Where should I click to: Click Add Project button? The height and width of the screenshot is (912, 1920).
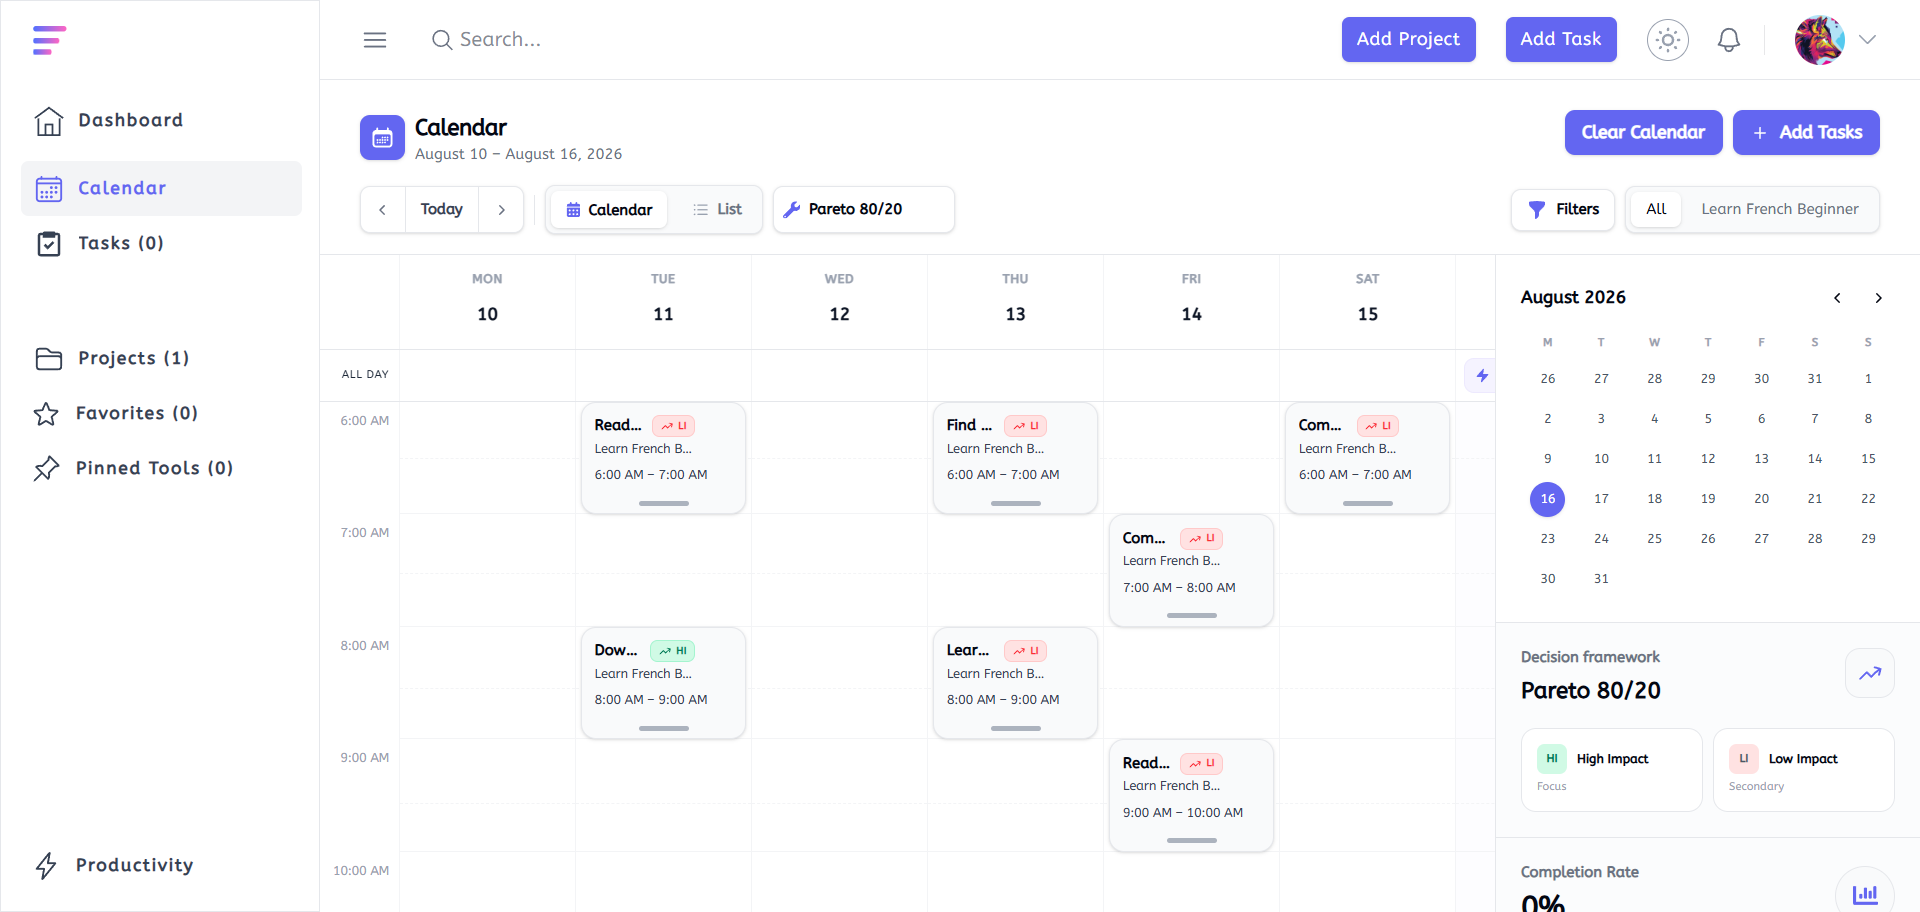(x=1408, y=39)
